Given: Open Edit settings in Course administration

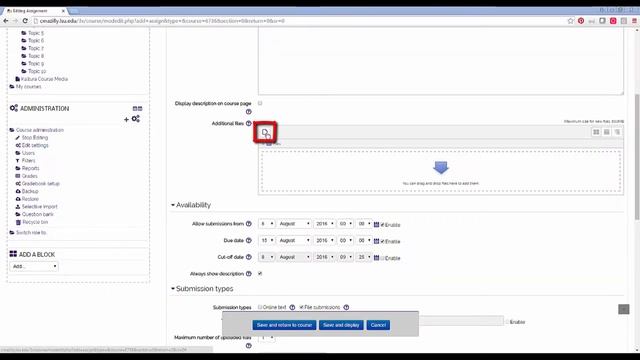Looking at the screenshot, I should (x=35, y=145).
